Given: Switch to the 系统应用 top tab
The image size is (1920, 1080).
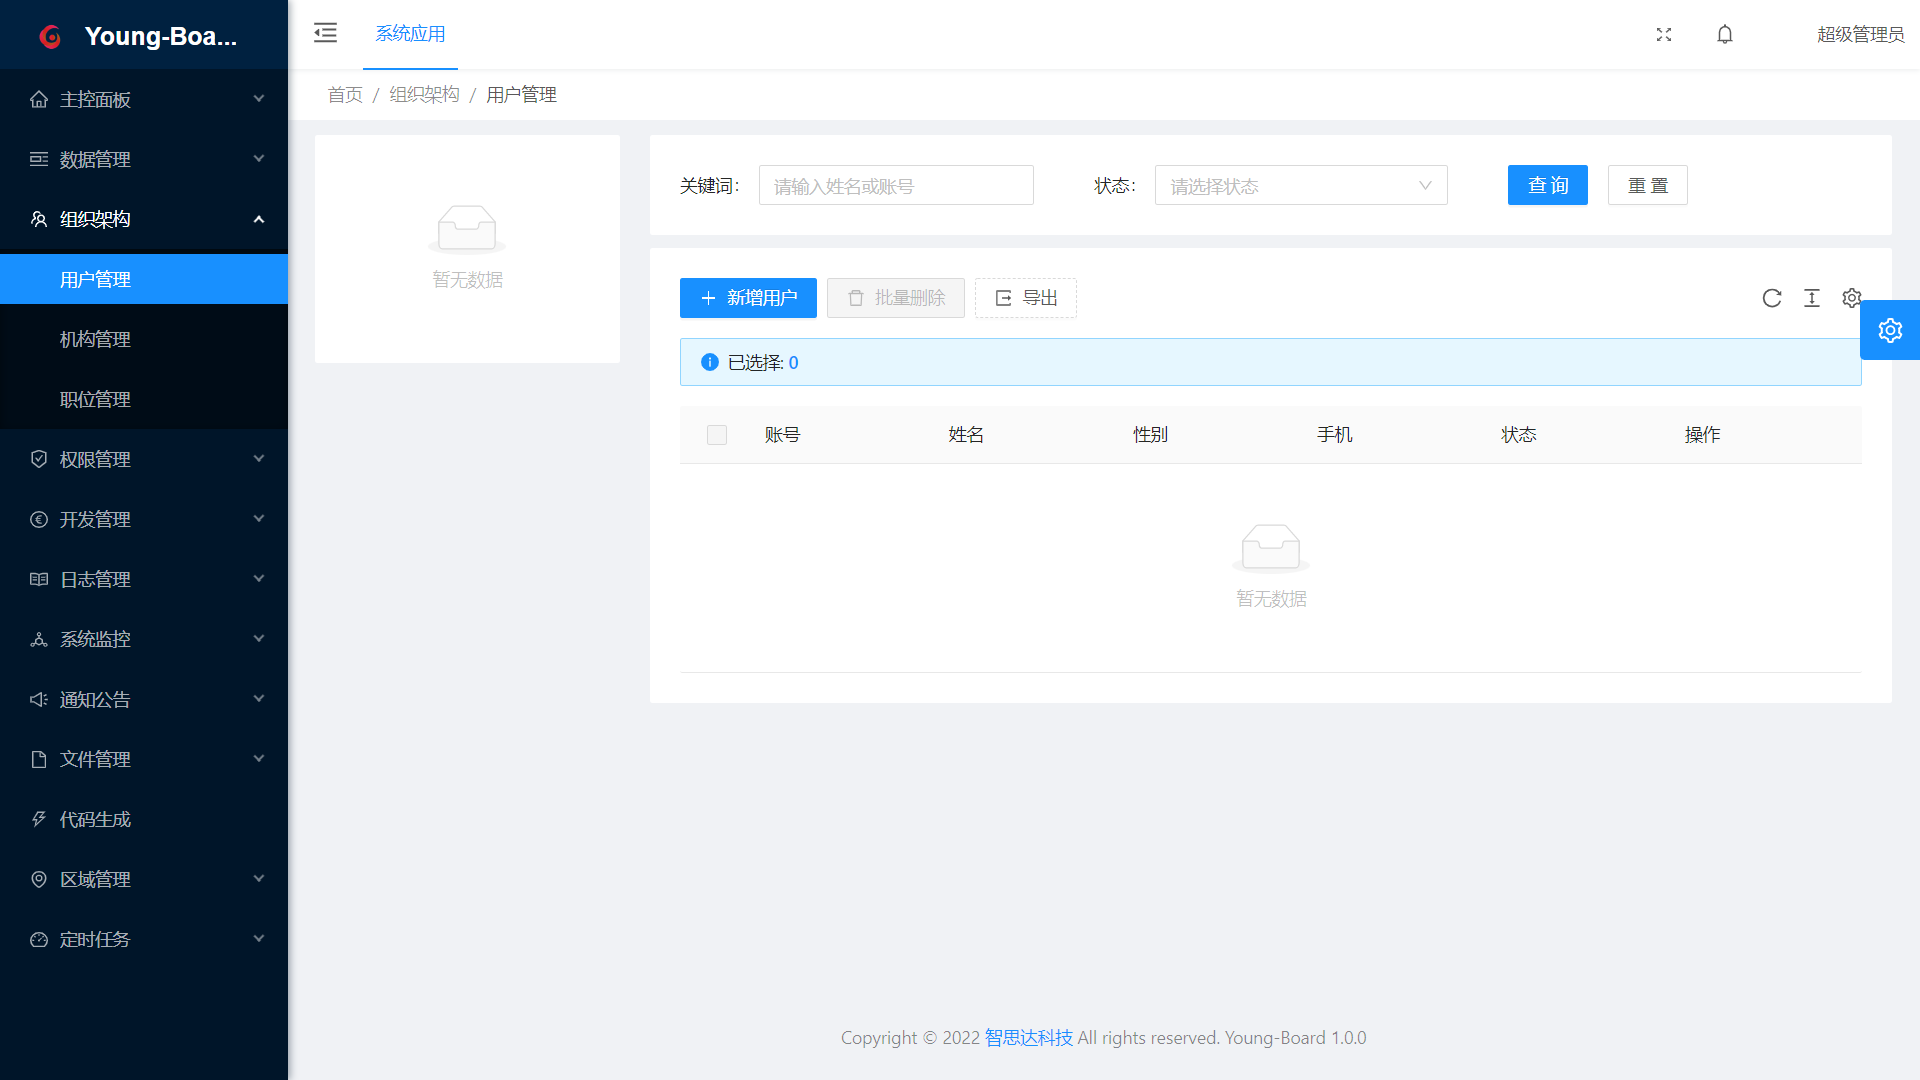Looking at the screenshot, I should click(x=410, y=34).
